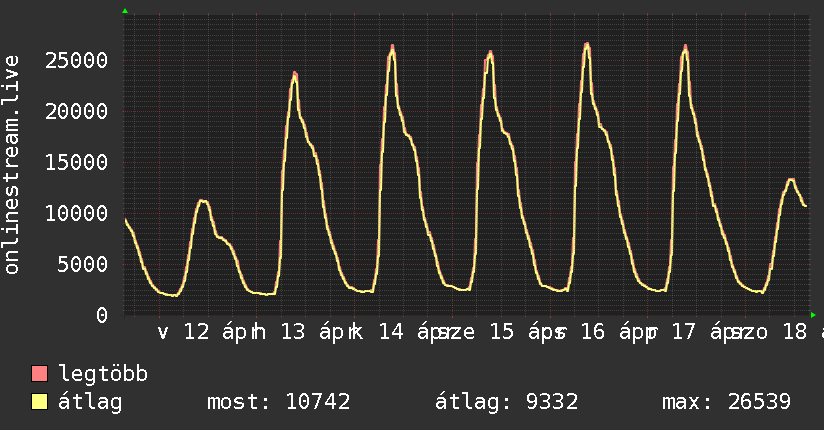Screen dimensions: 824x430
Task: Select the legtöbb legend label
Action: point(104,375)
